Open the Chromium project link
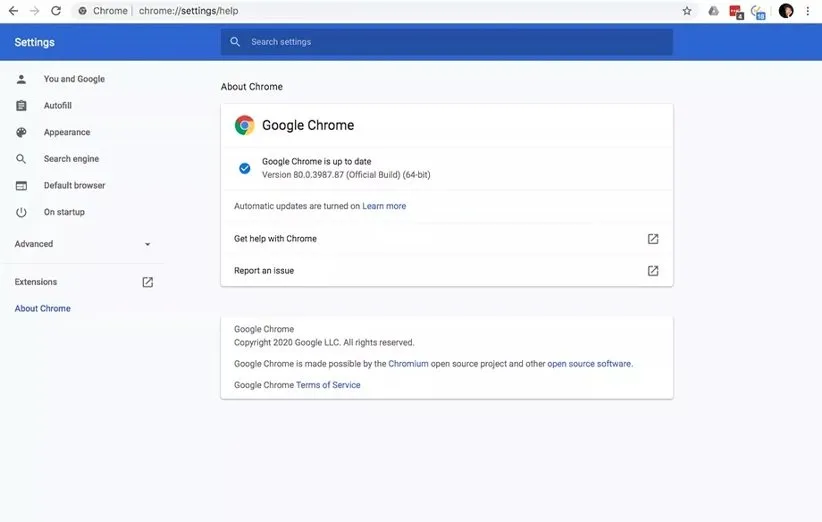The width and height of the screenshot is (822, 522). [408, 364]
